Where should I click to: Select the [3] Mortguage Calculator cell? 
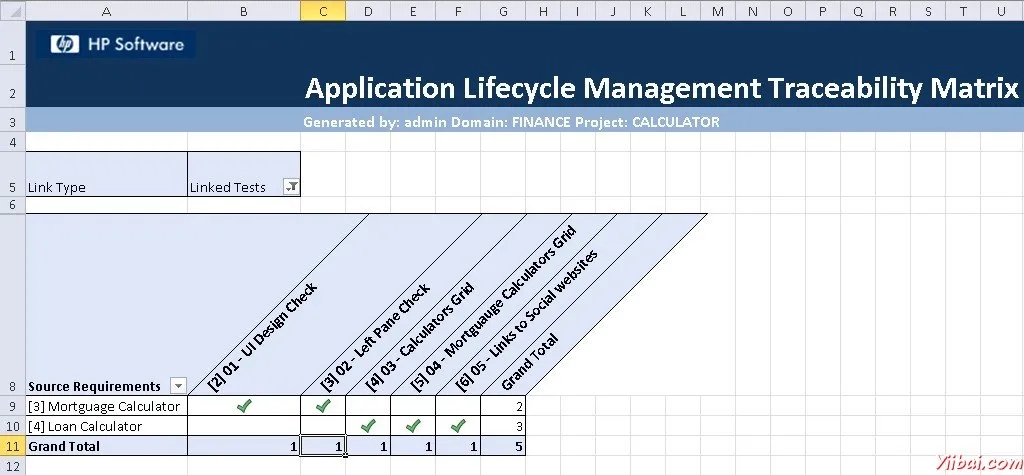107,406
